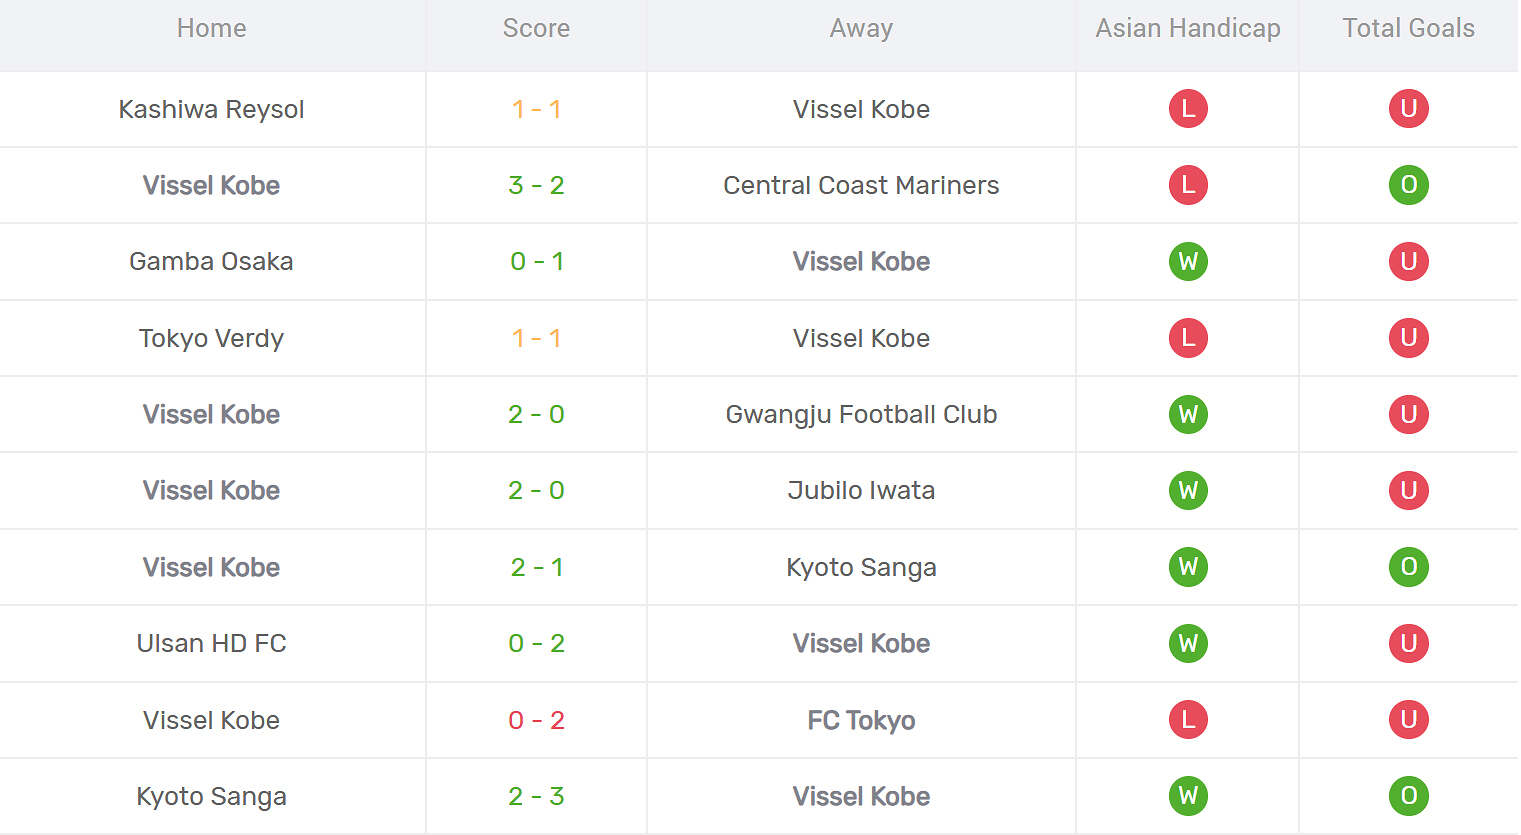The width and height of the screenshot is (1521, 835).
Task: Click the 3 - 2 score vs Central Coast Mariners
Action: pos(536,185)
